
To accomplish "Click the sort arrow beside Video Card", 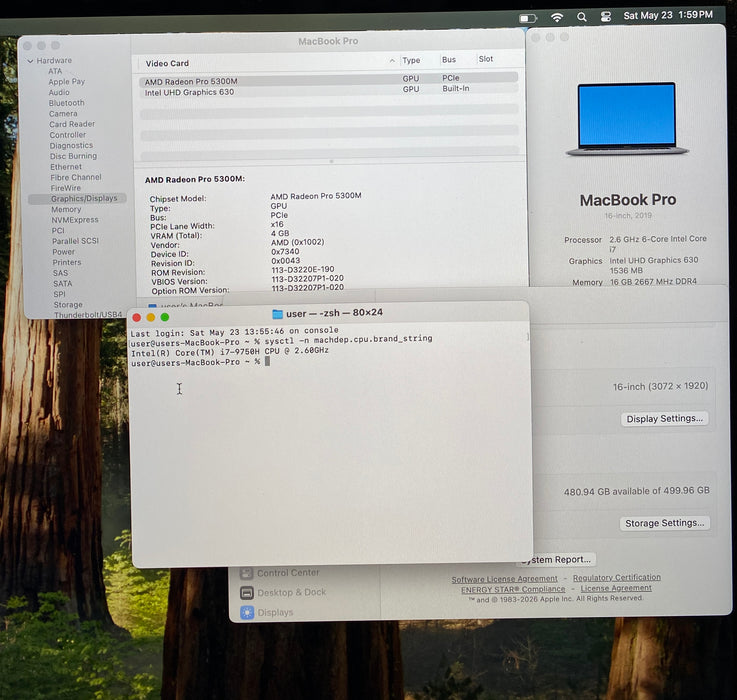I will coord(392,61).
